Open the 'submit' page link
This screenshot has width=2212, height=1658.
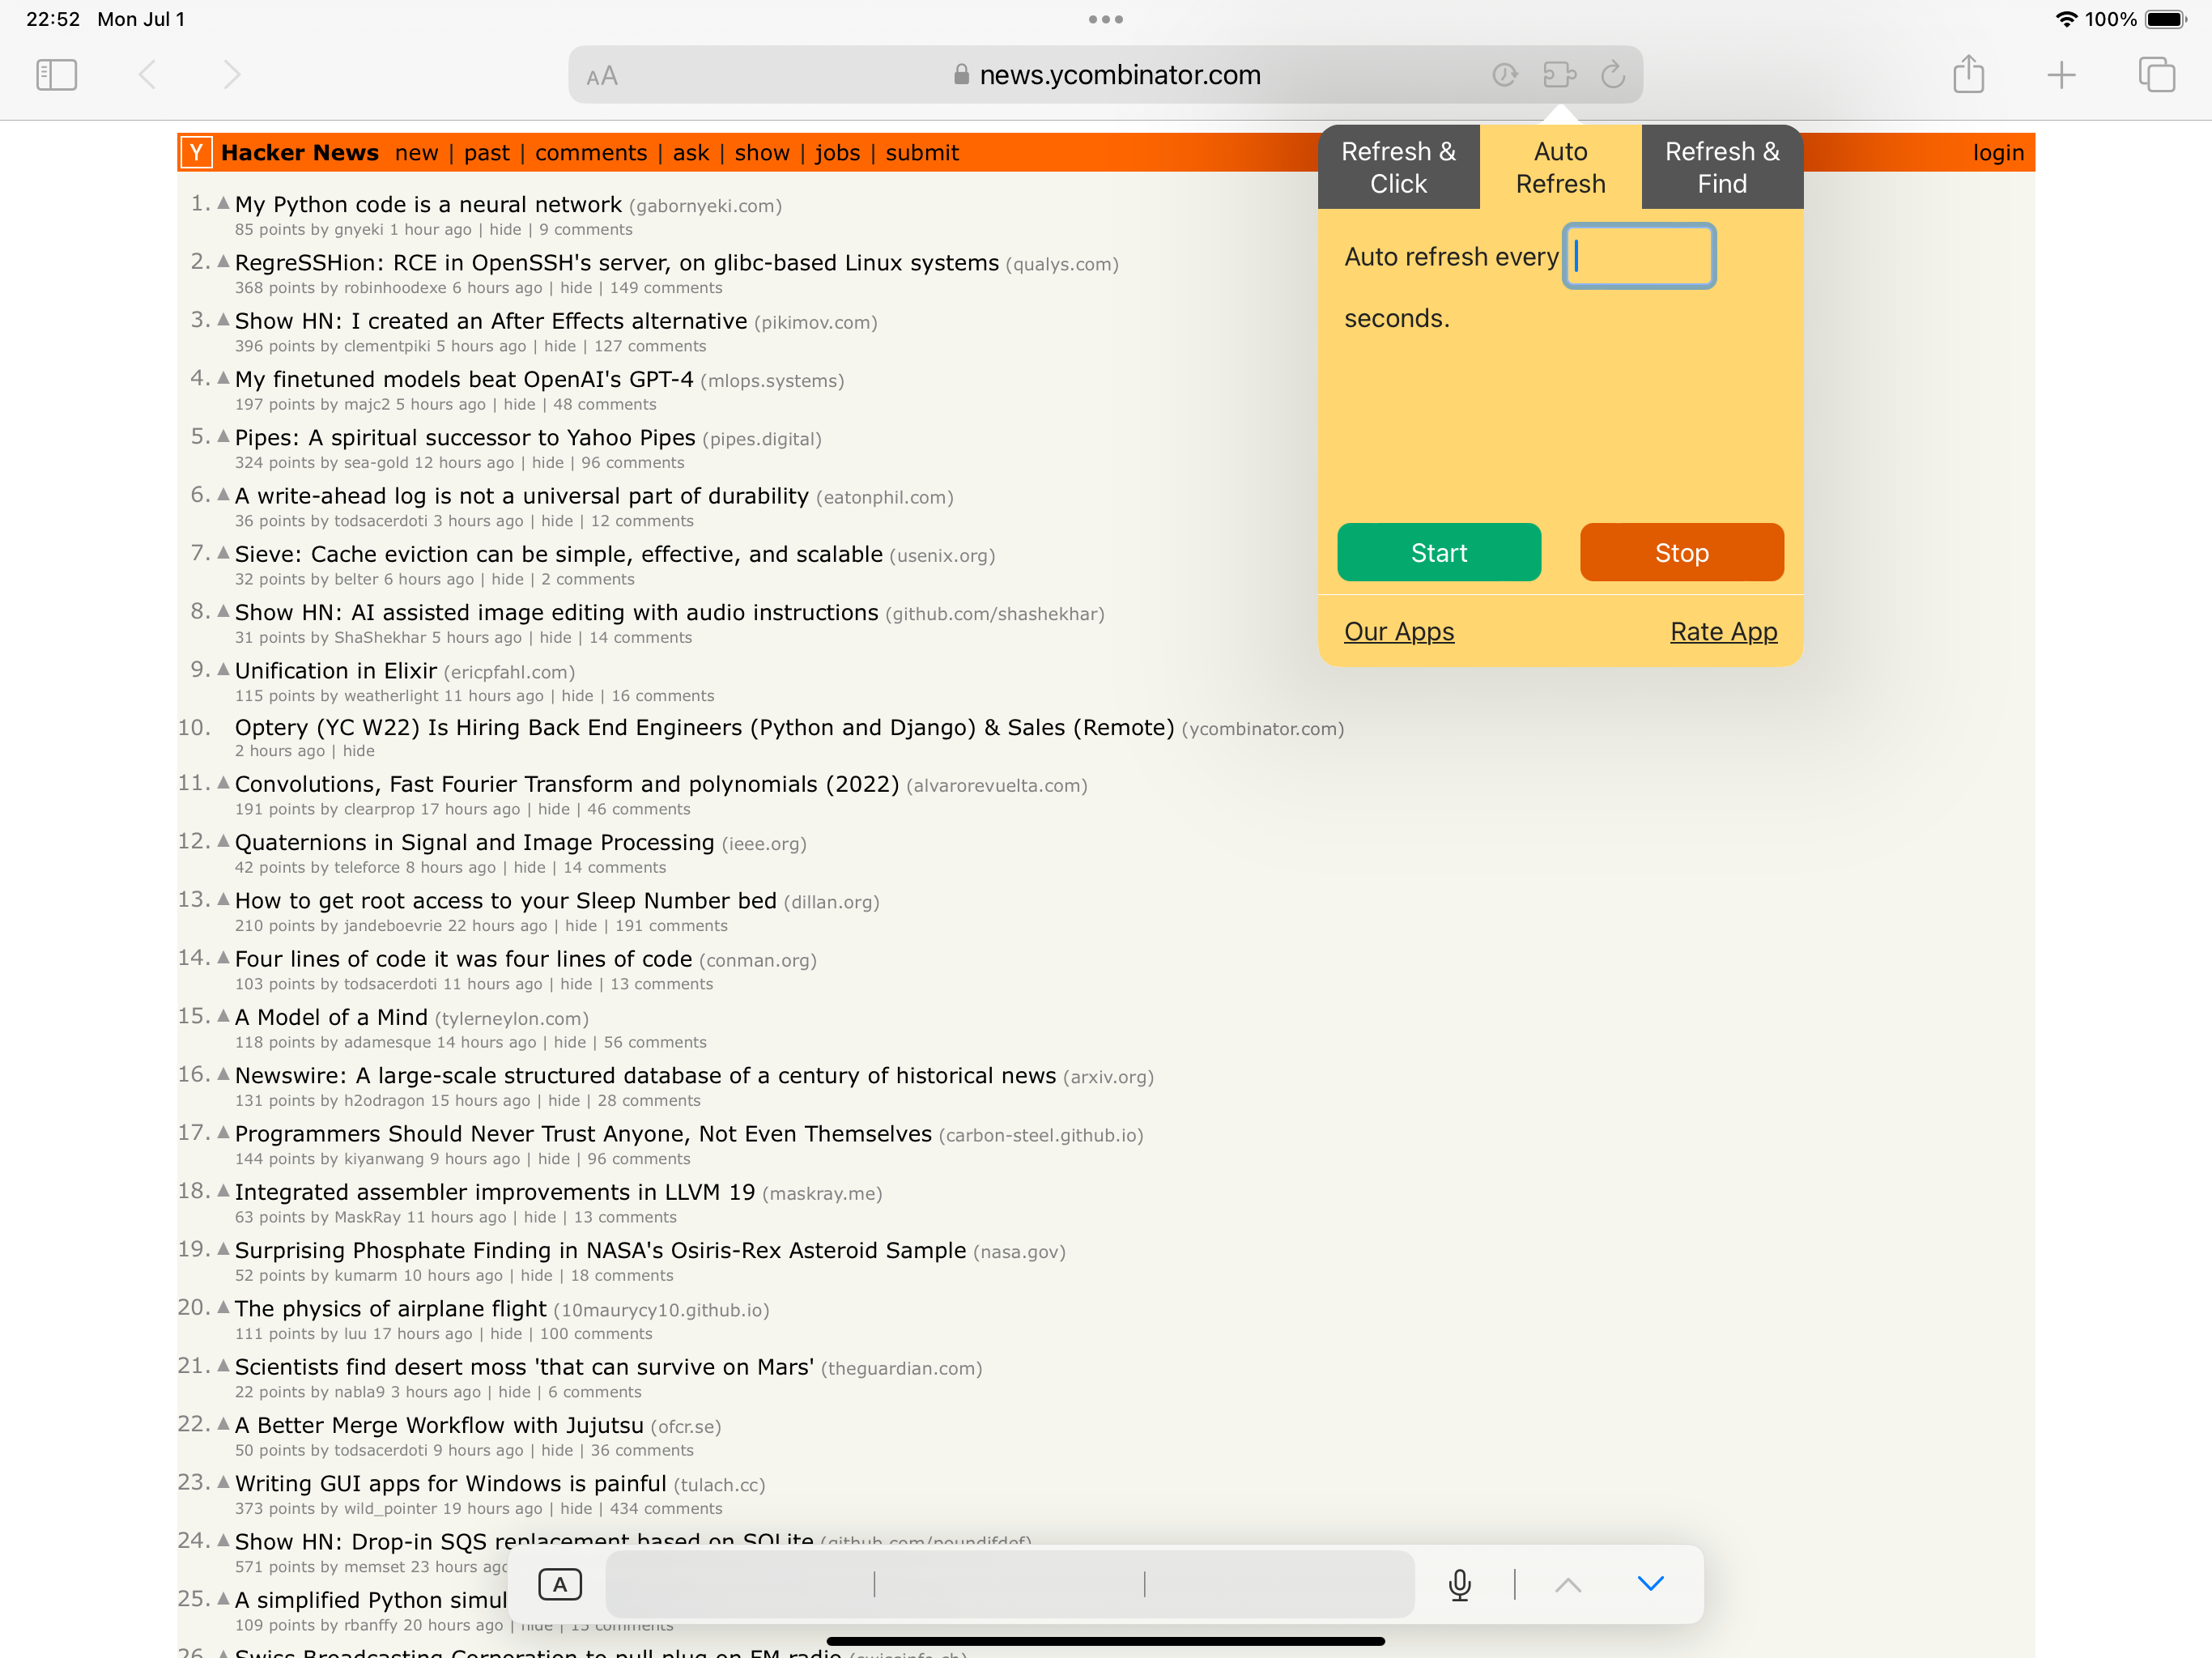[922, 153]
